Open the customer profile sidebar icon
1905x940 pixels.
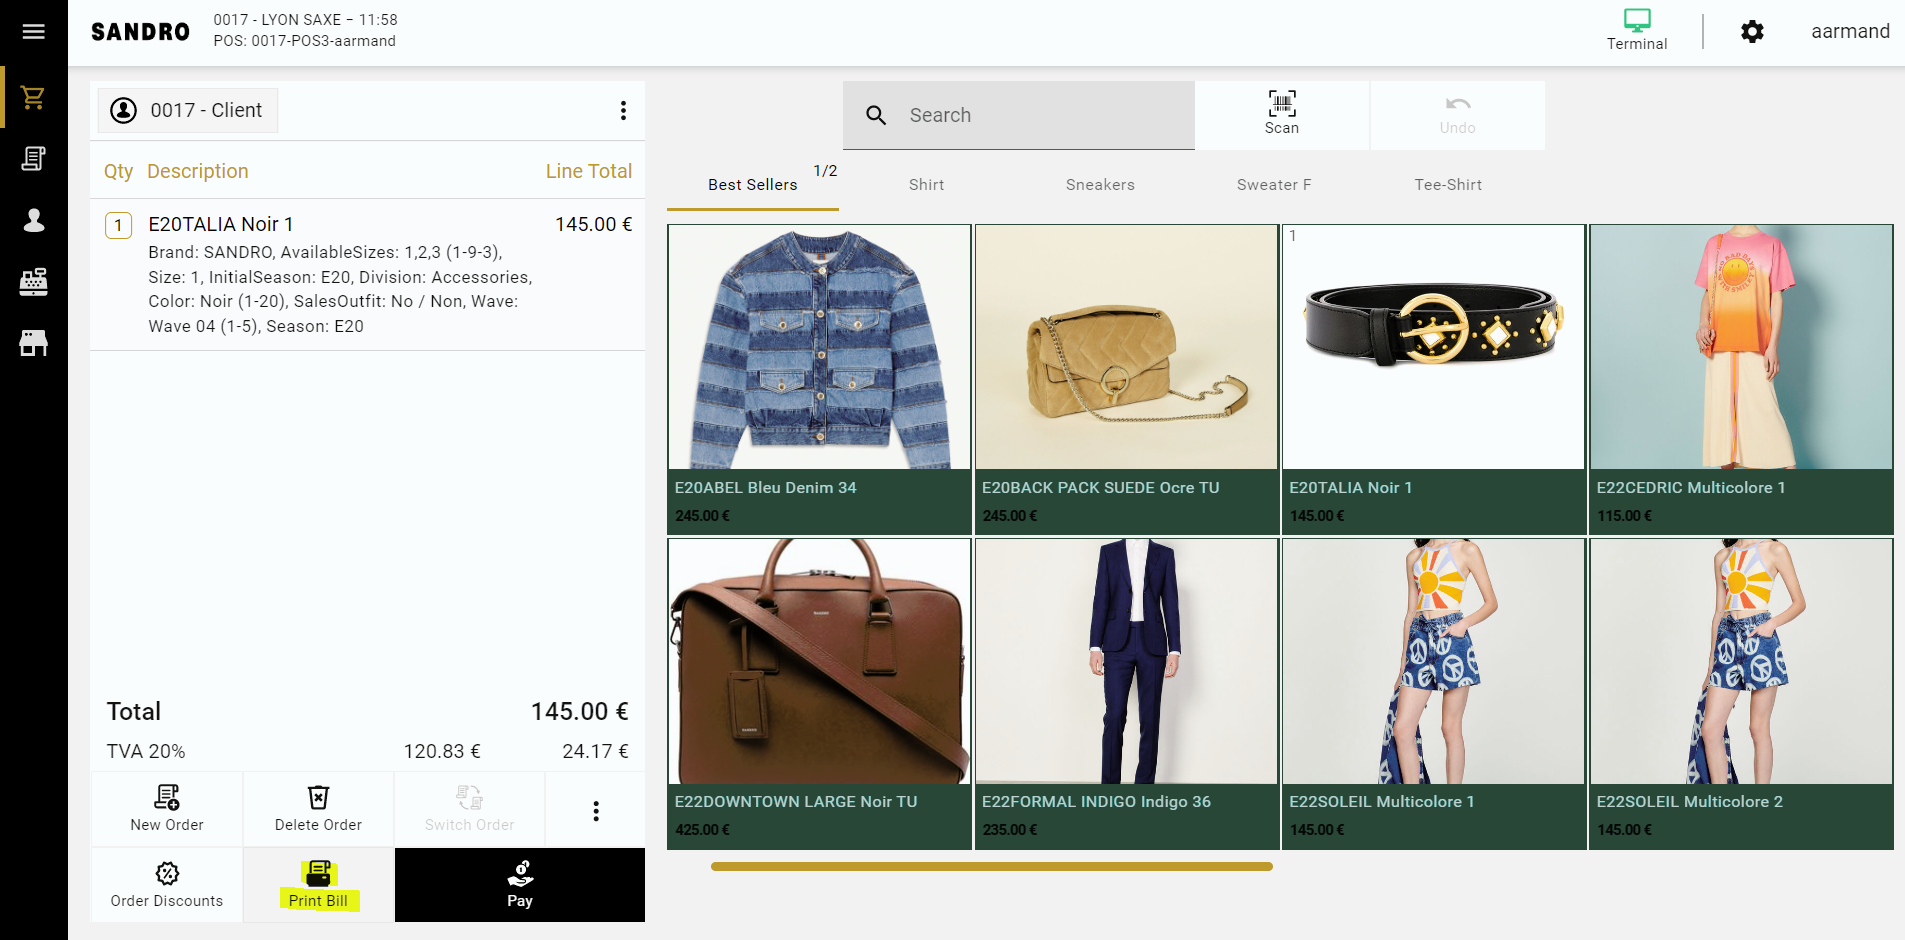pos(33,220)
